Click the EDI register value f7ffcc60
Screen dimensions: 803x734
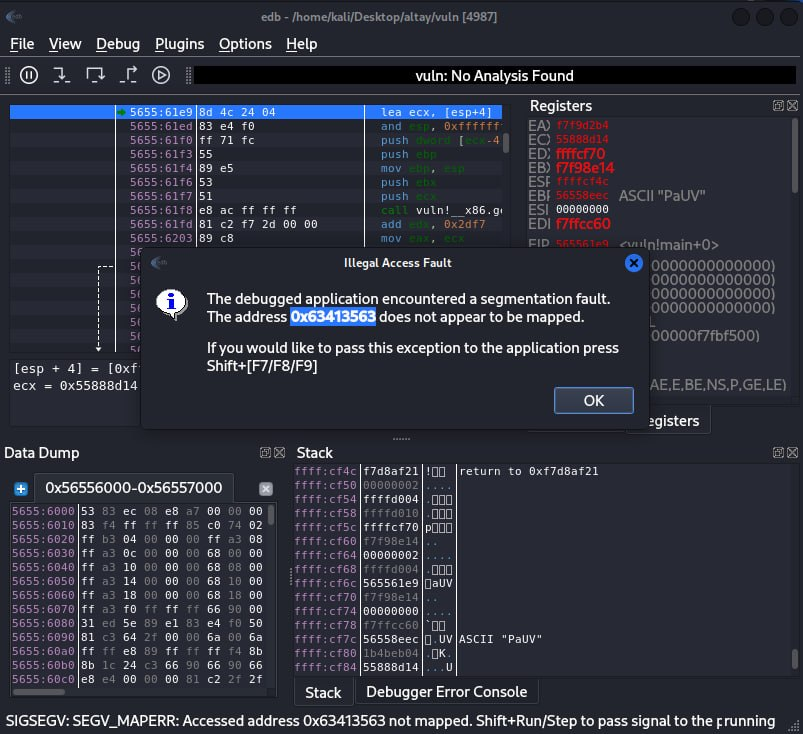click(583, 224)
